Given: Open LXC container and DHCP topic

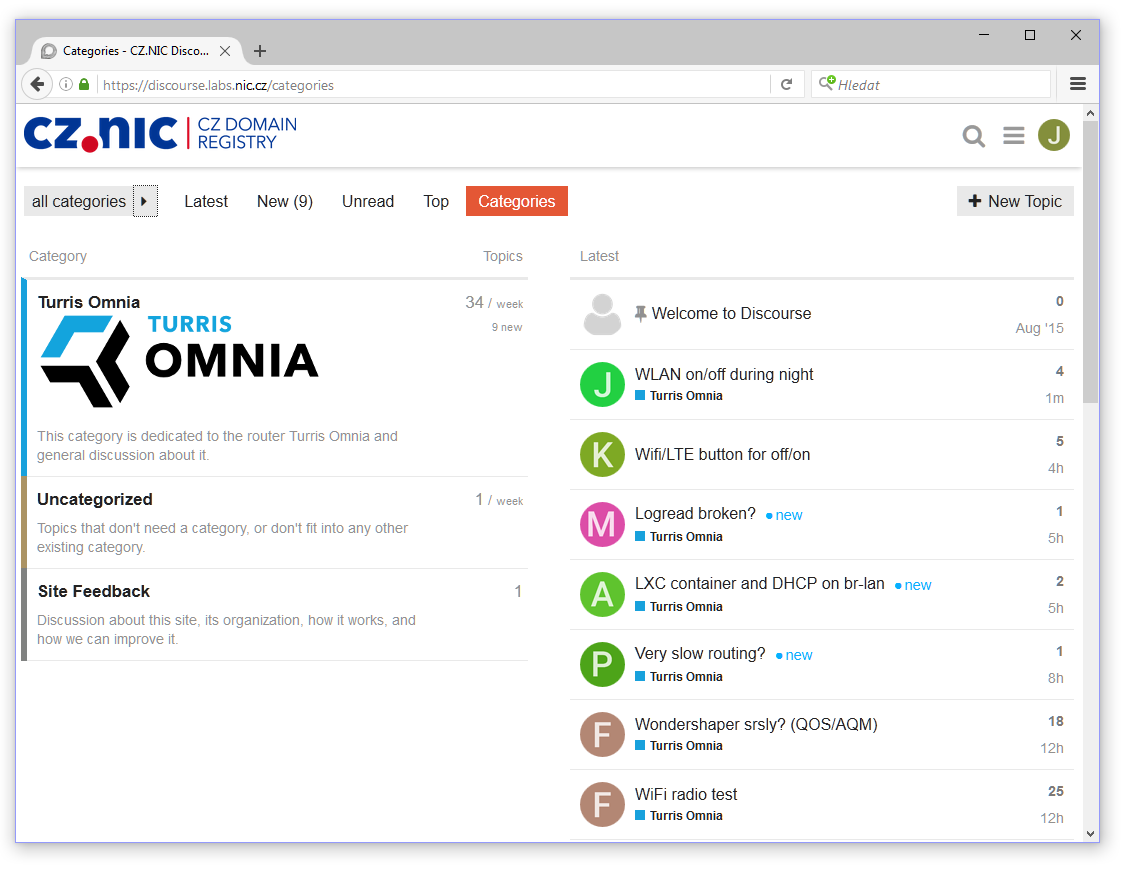Looking at the screenshot, I should [759, 584].
